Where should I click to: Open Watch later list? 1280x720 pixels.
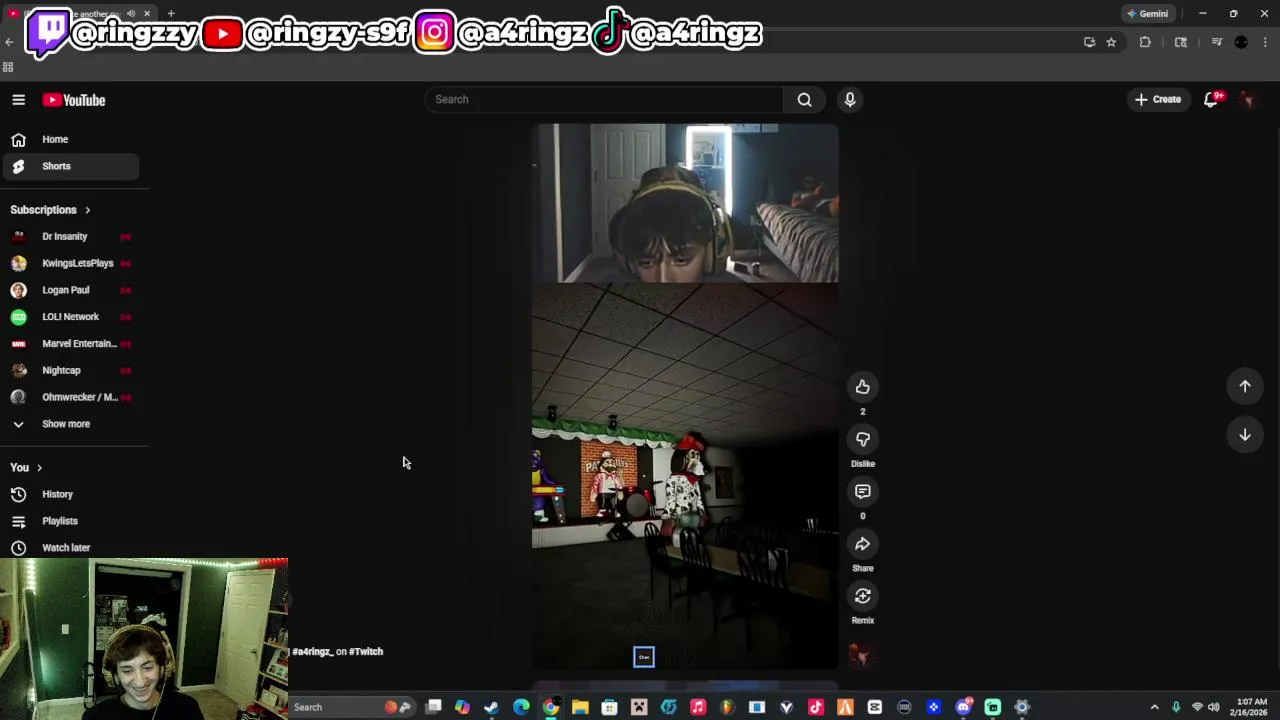pos(70,548)
